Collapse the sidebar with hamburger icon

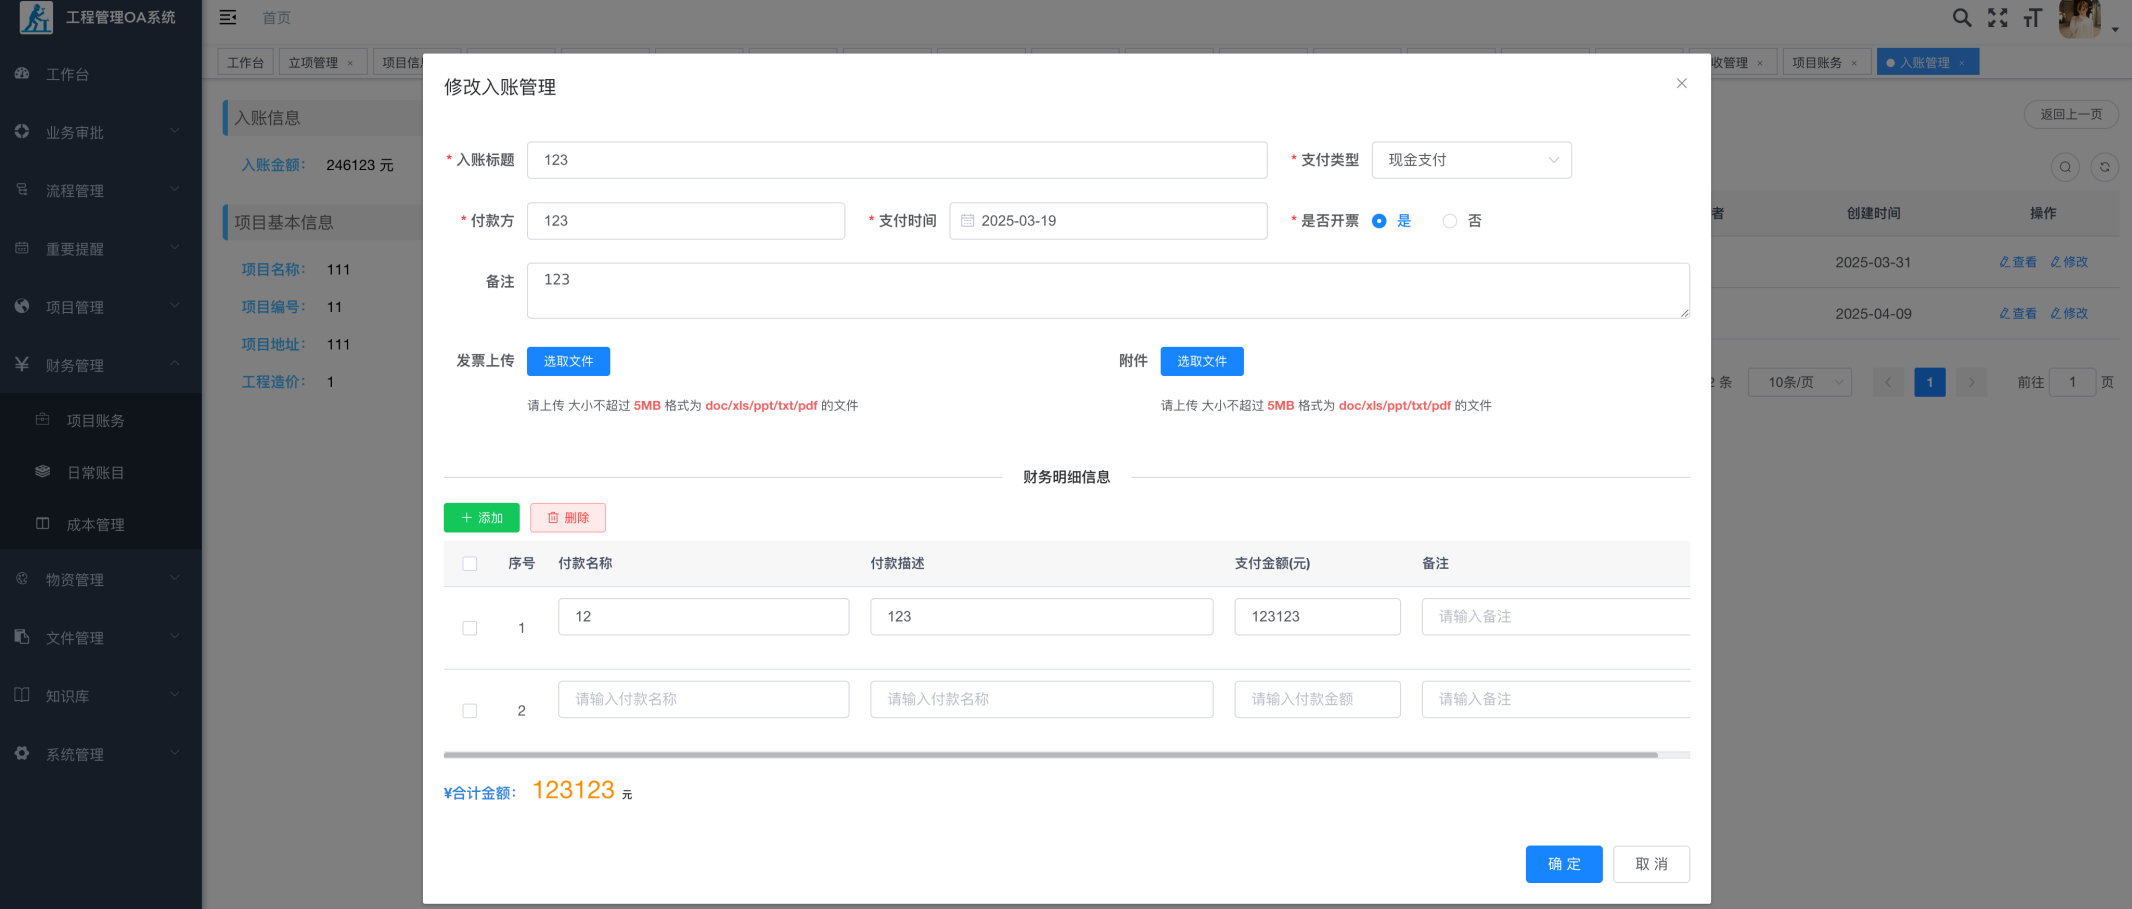point(228,18)
